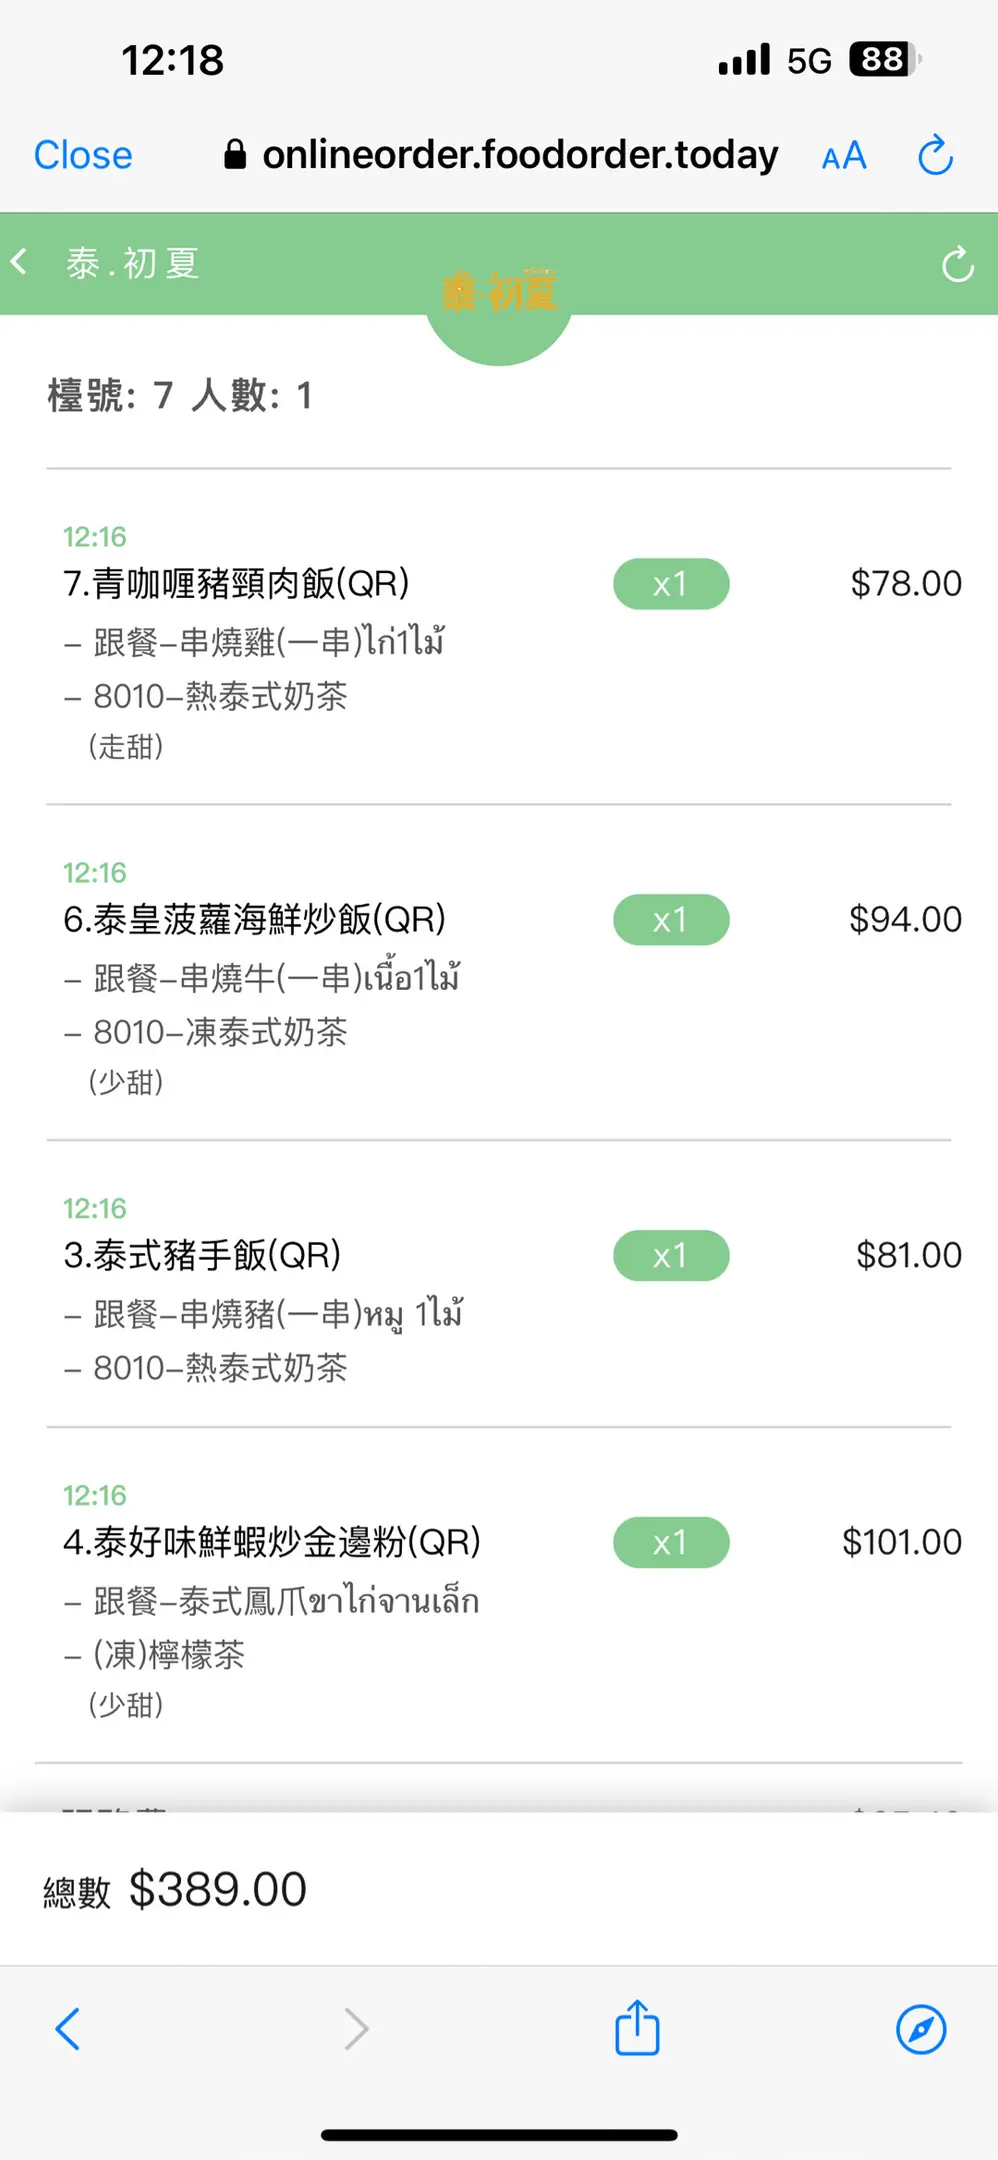Viewport: 998px width, 2160px height.
Task: Open in Safari via the compass icon
Action: 921,2029
